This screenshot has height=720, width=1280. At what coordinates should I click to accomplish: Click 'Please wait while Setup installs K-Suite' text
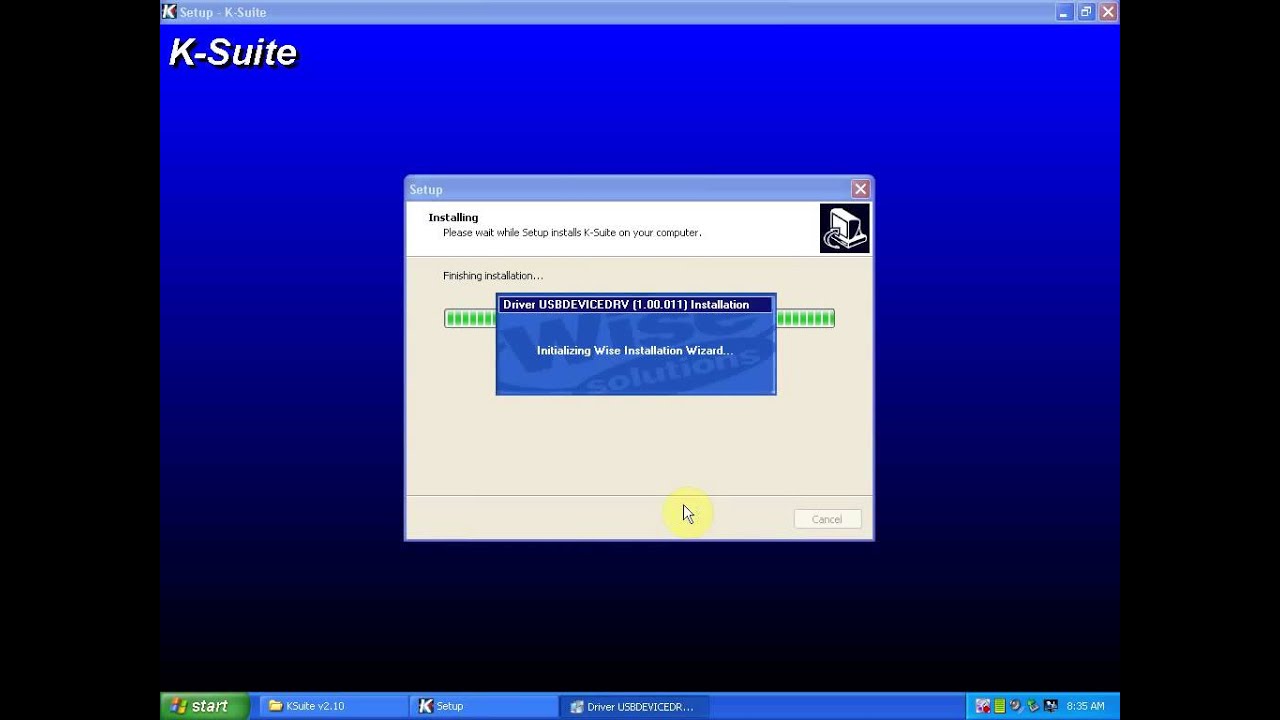572,232
